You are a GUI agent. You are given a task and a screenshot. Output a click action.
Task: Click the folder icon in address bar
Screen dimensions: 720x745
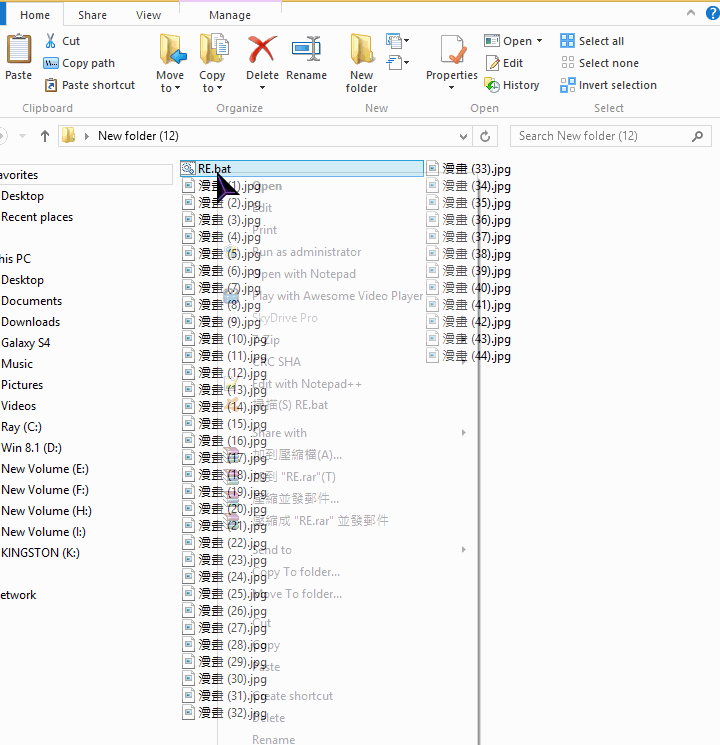click(69, 136)
